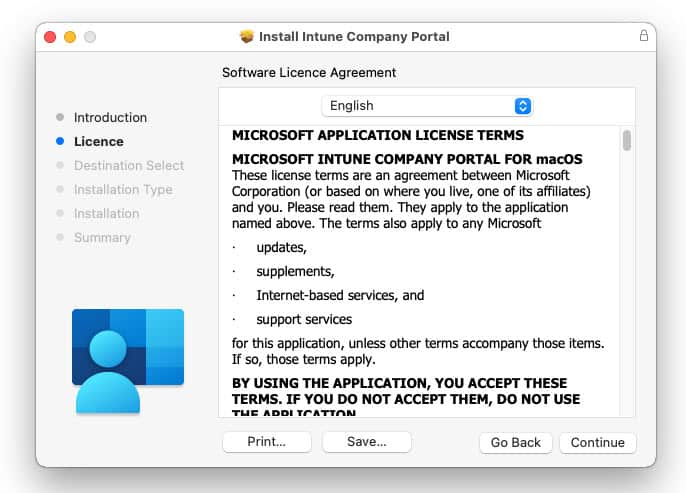Click the Go Back button
Screen dimensions: 686x493
[x=515, y=443]
